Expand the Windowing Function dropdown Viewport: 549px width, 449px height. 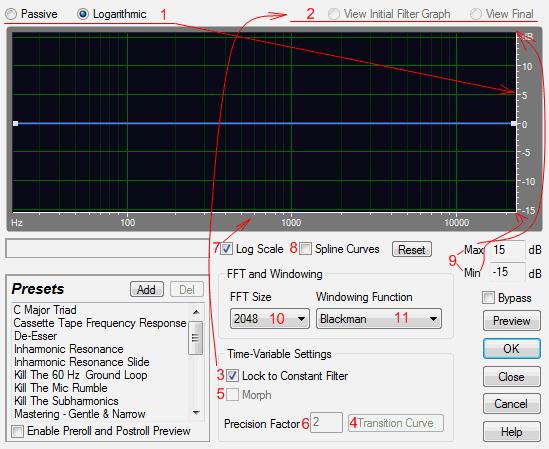pyautogui.click(x=379, y=319)
